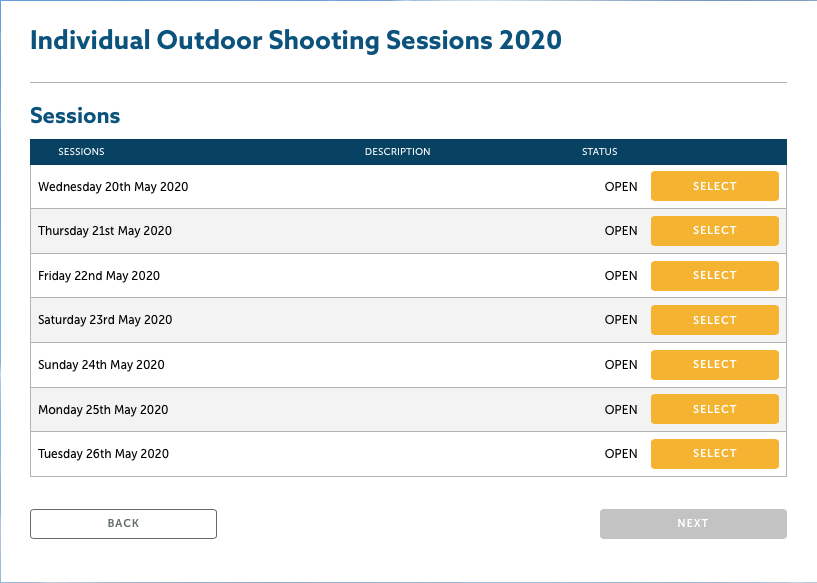
Task: Click the 'Thursday 21st May 2020' date text
Action: click(105, 231)
